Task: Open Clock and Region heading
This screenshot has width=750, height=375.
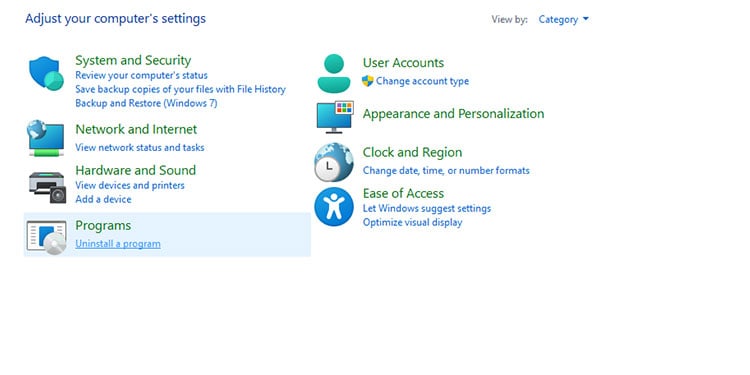Action: 412,152
